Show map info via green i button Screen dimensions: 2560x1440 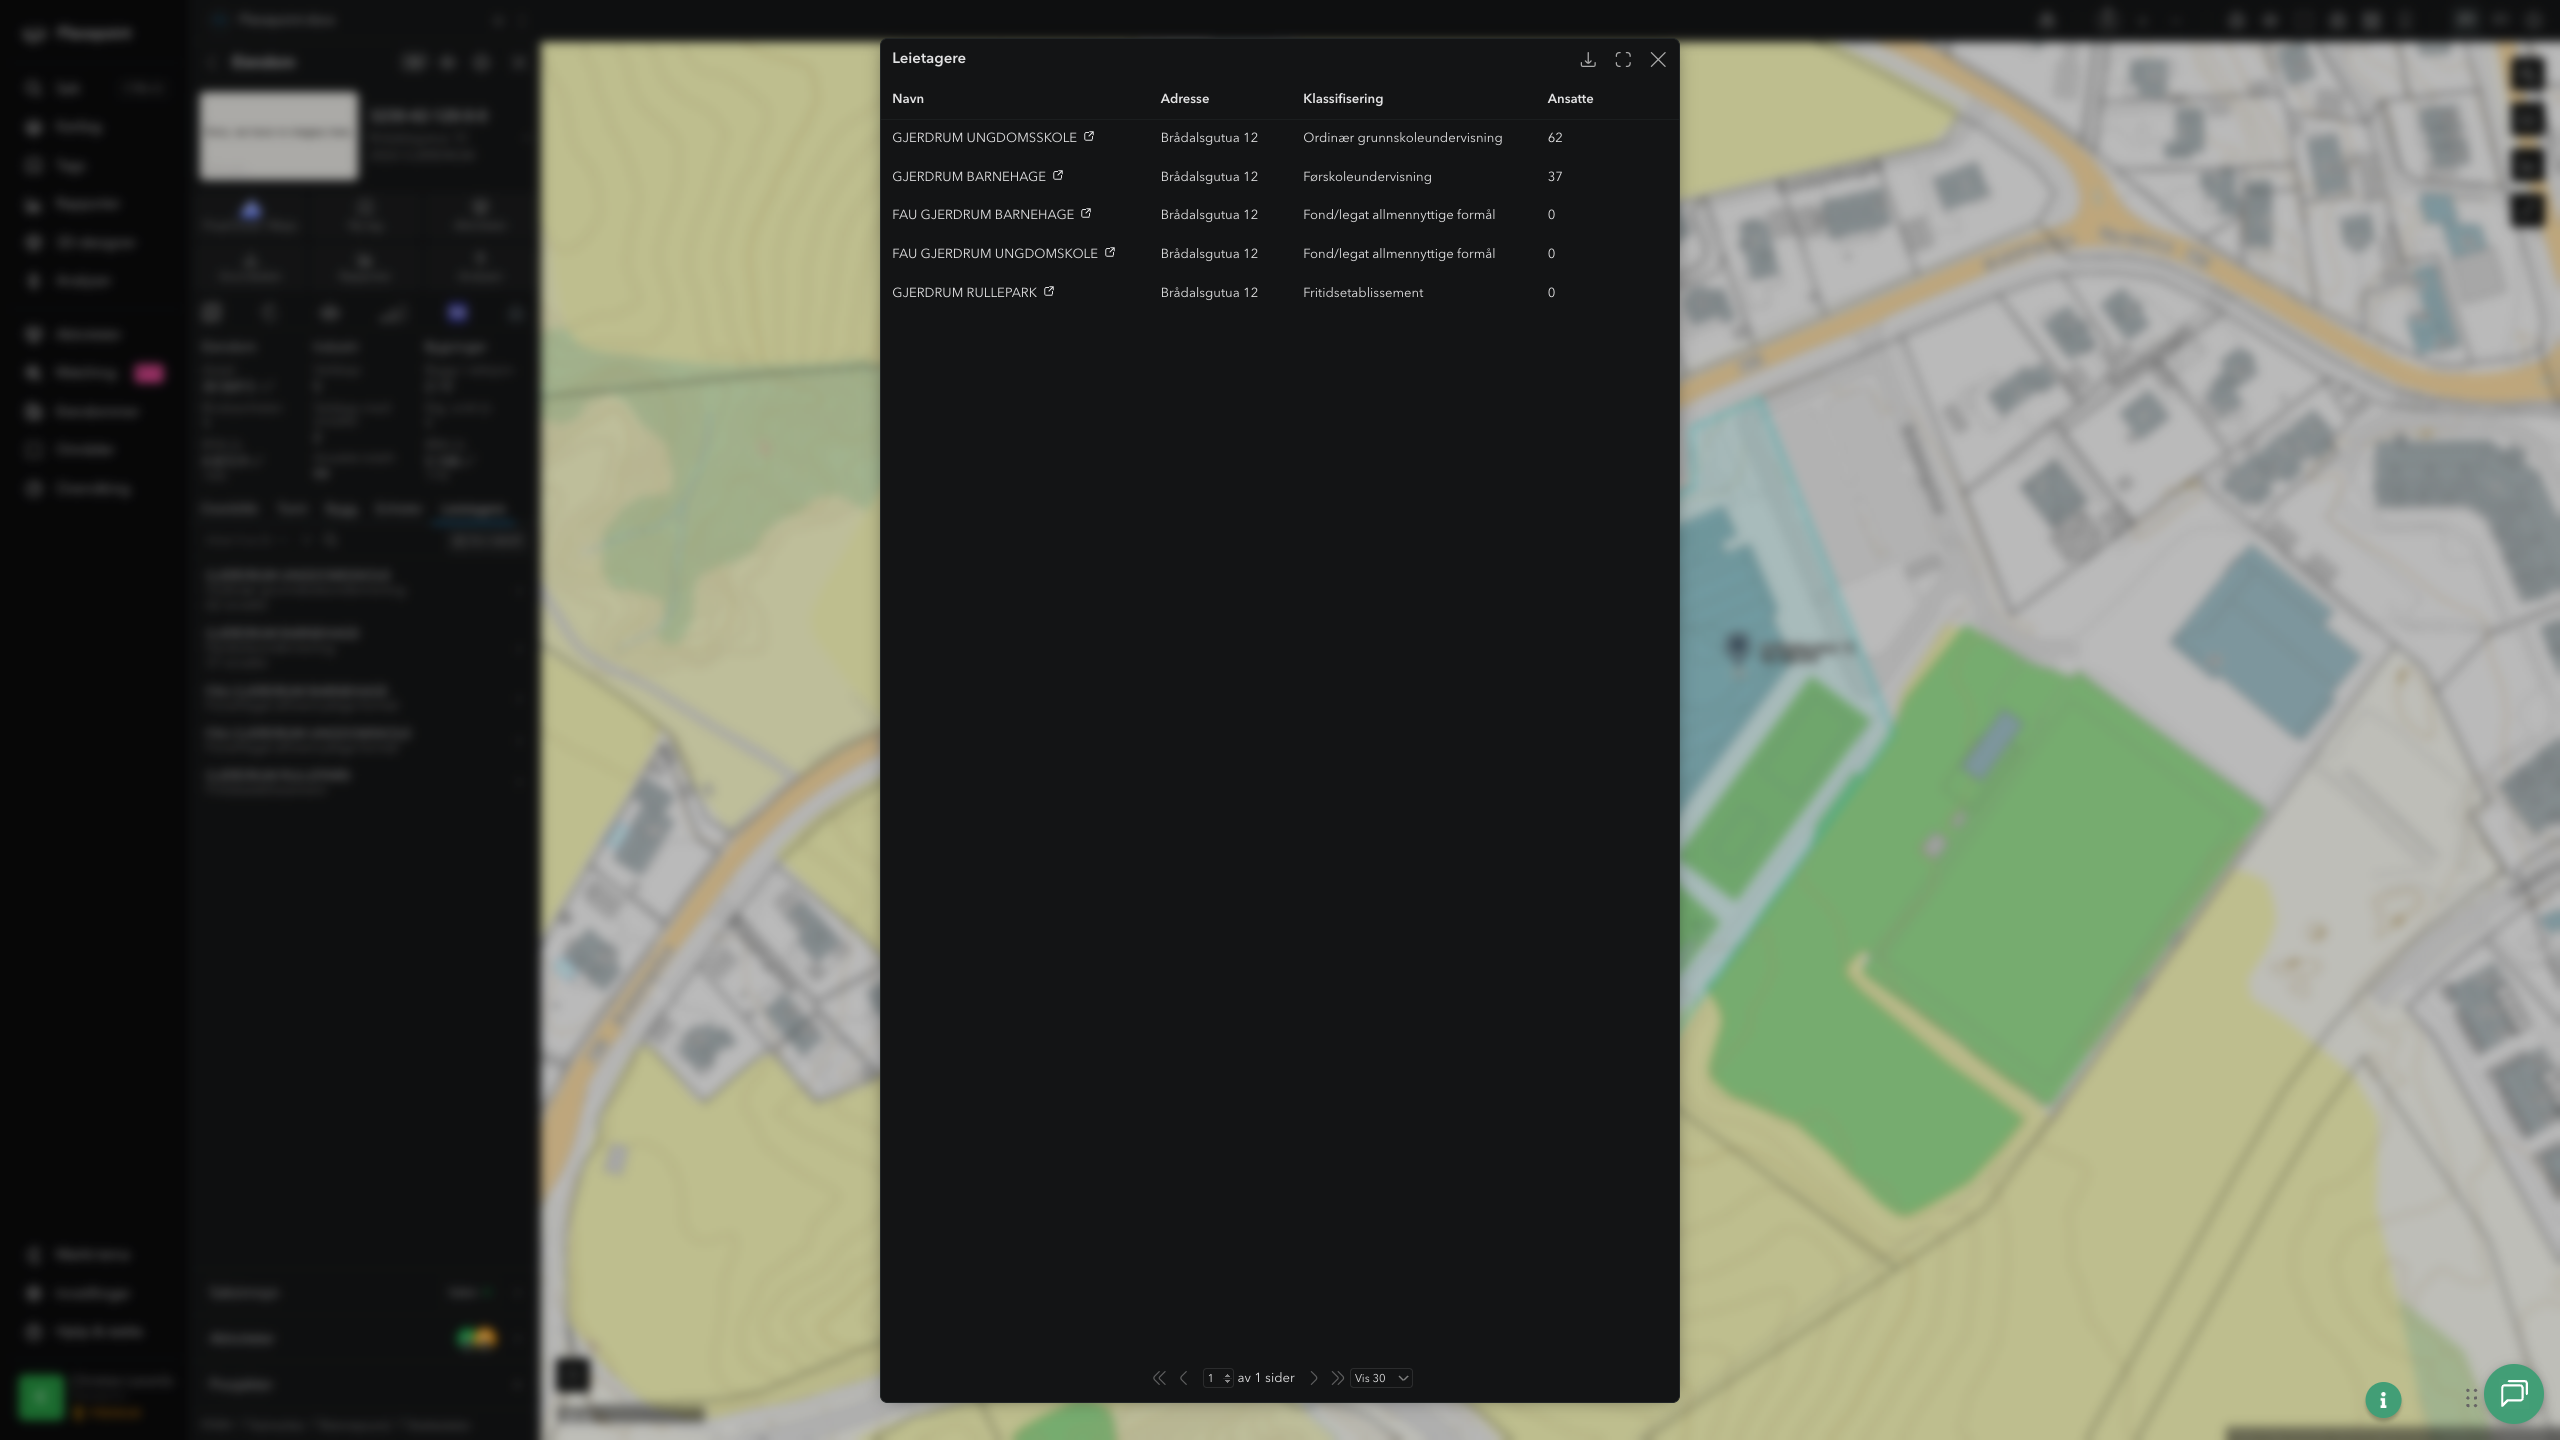pyautogui.click(x=2383, y=1400)
